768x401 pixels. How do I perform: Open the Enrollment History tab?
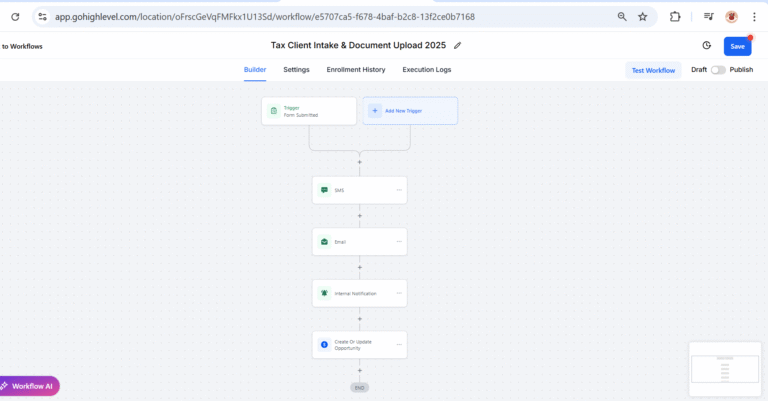coord(356,70)
